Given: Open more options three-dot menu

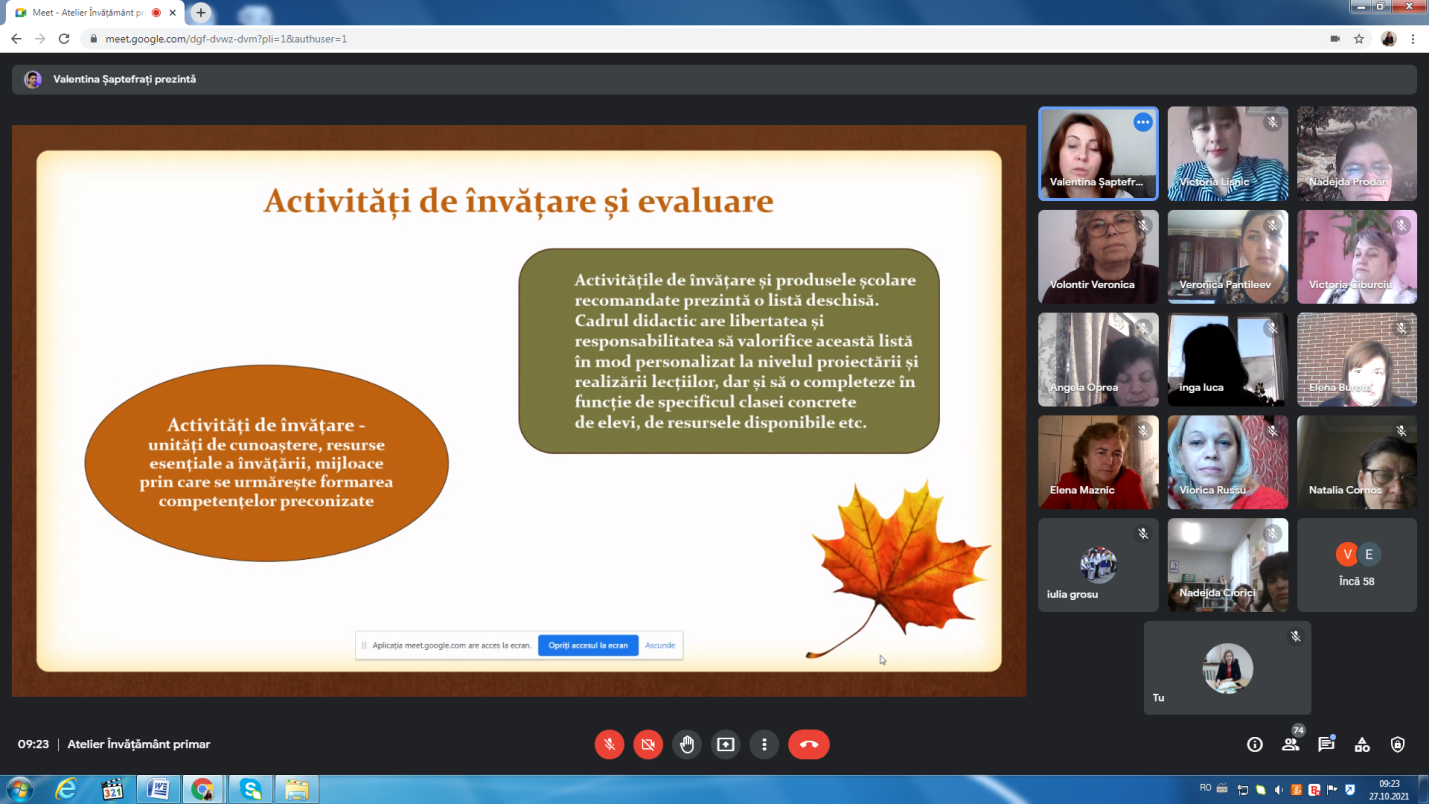Looking at the screenshot, I should tap(764, 744).
